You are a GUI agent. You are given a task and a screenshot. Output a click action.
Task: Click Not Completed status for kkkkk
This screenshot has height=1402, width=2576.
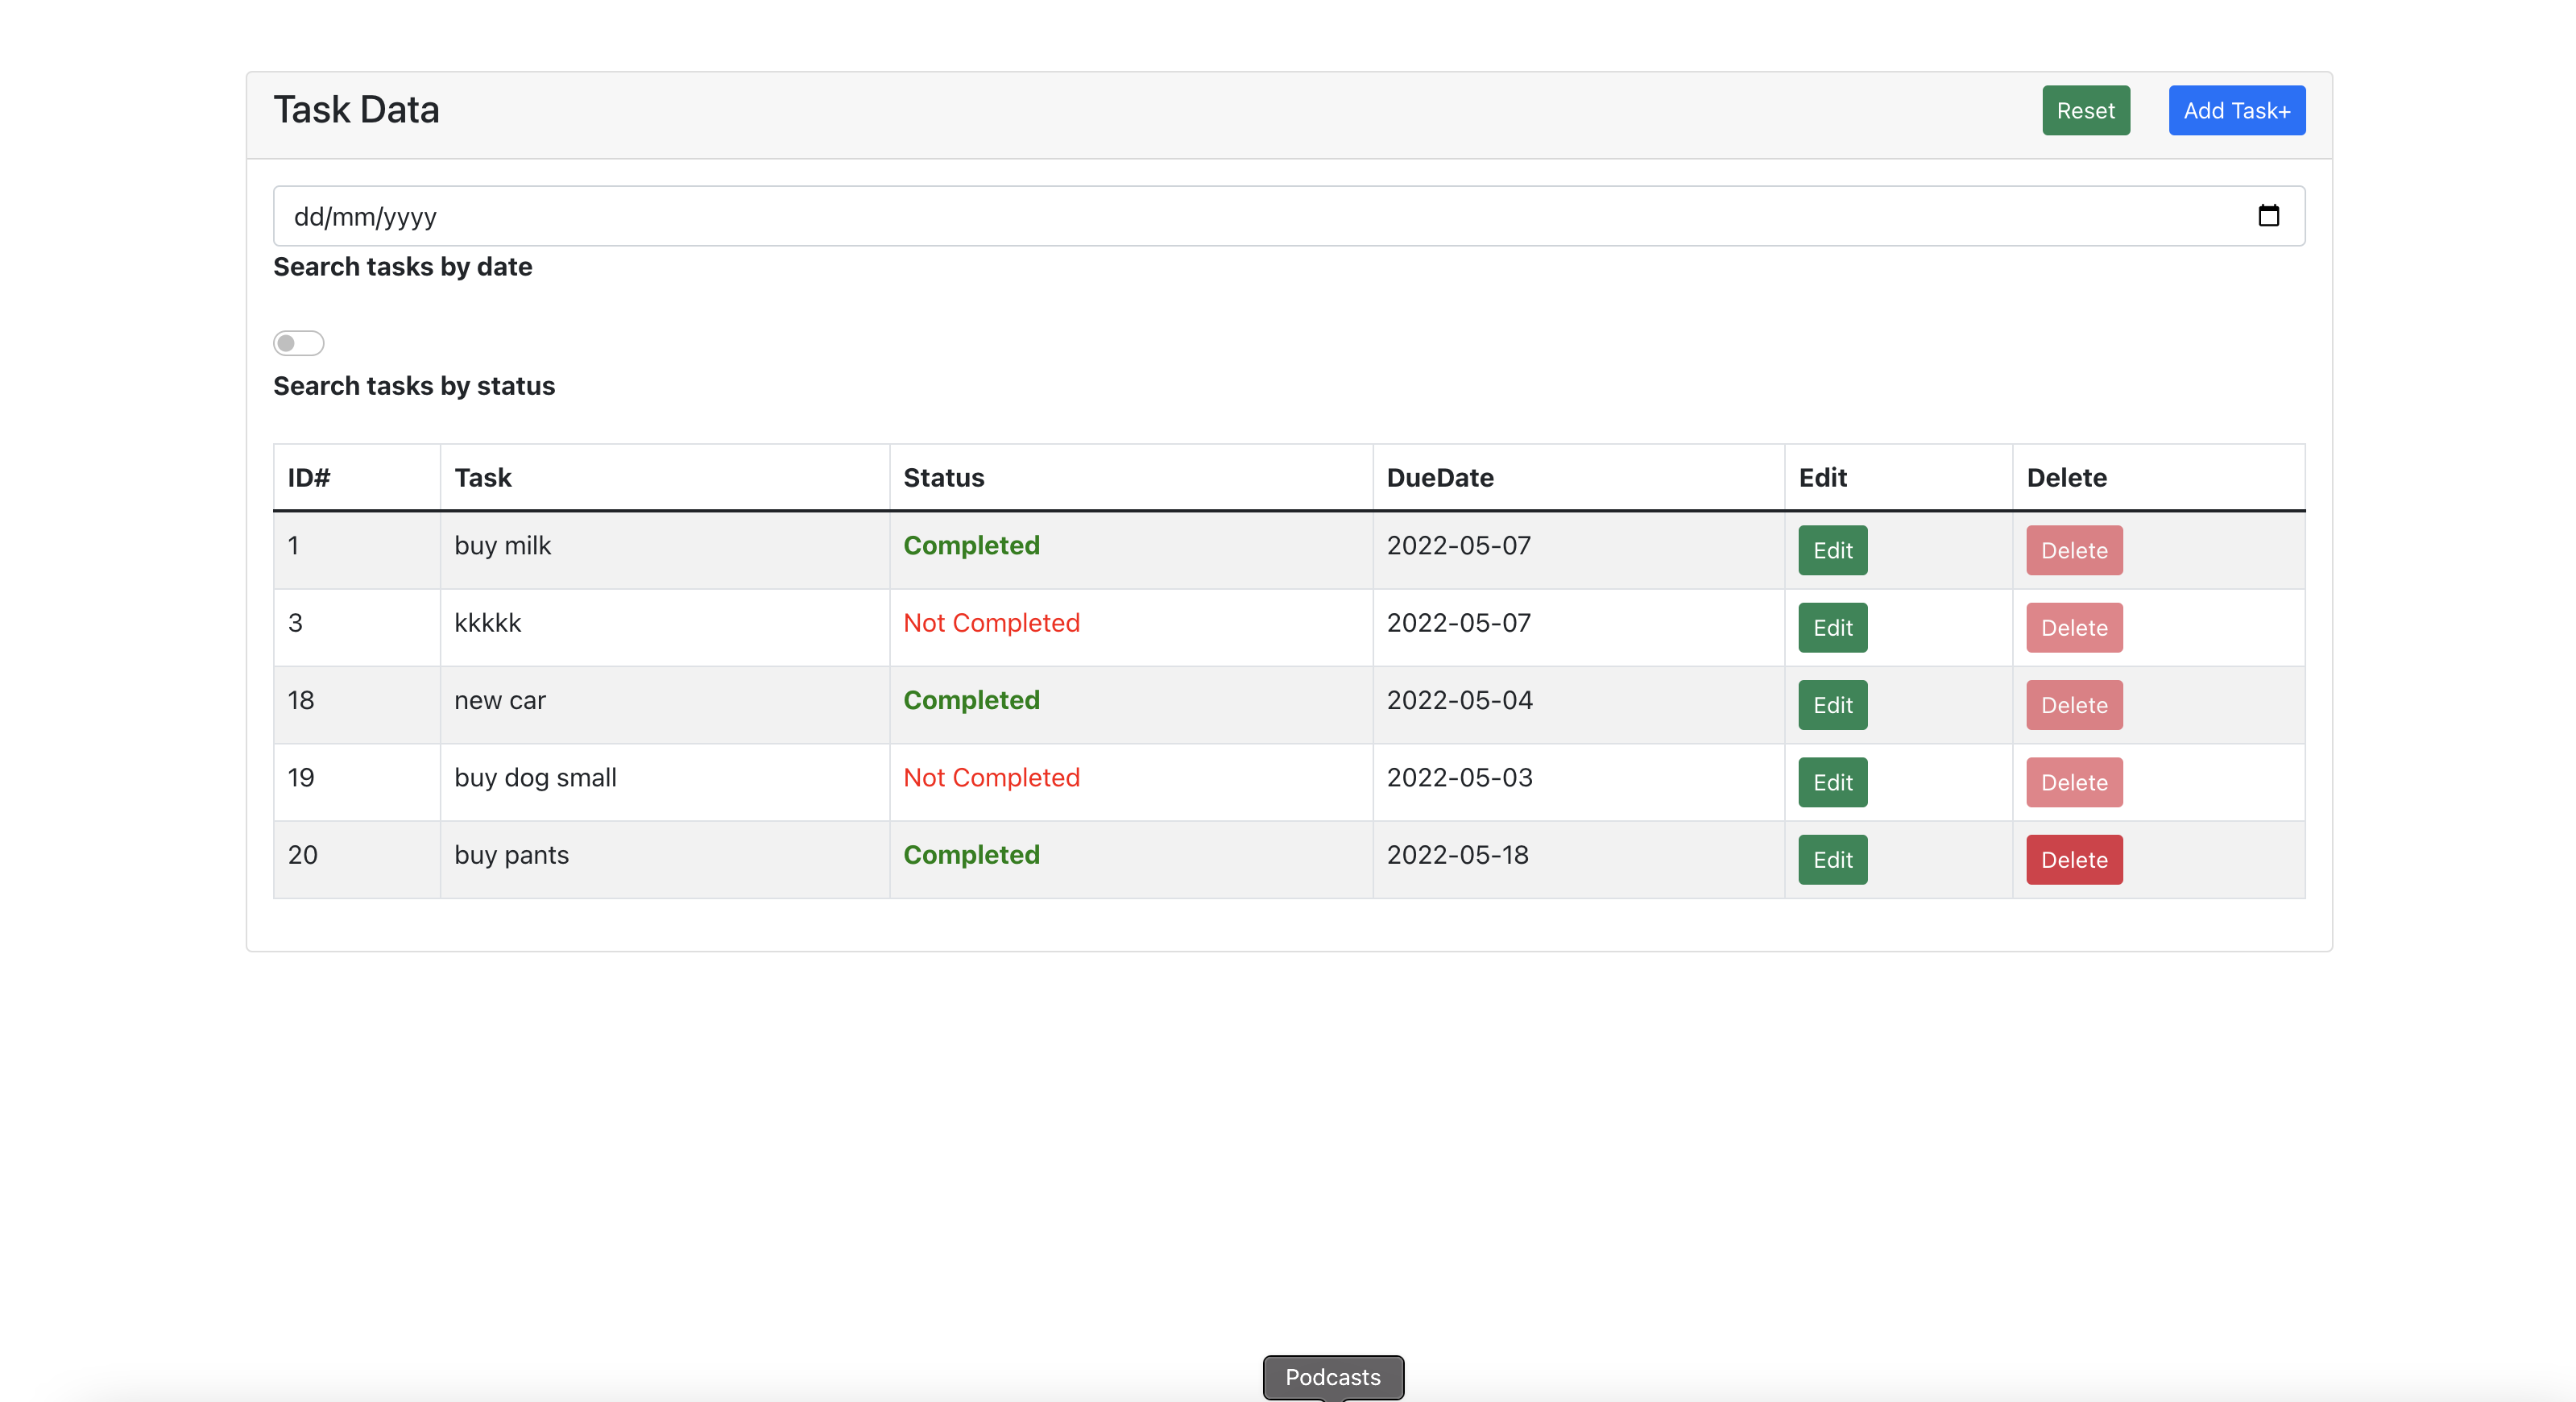pos(992,623)
